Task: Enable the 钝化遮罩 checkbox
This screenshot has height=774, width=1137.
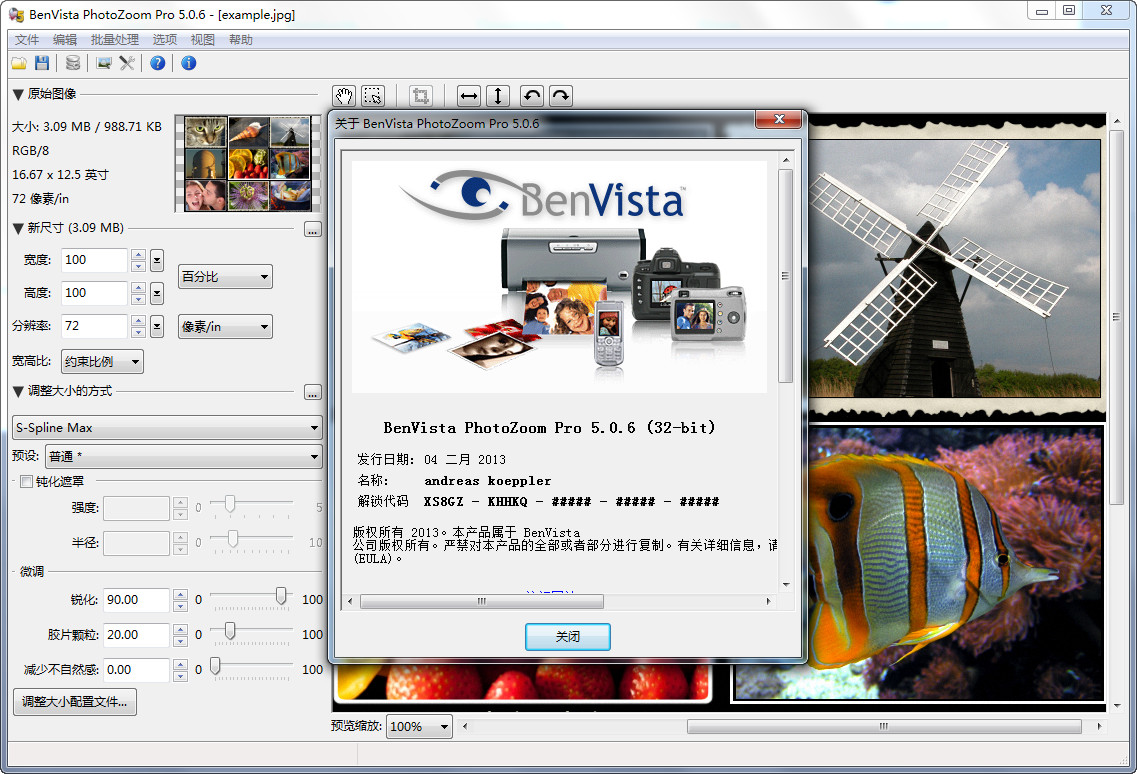Action: (27, 482)
